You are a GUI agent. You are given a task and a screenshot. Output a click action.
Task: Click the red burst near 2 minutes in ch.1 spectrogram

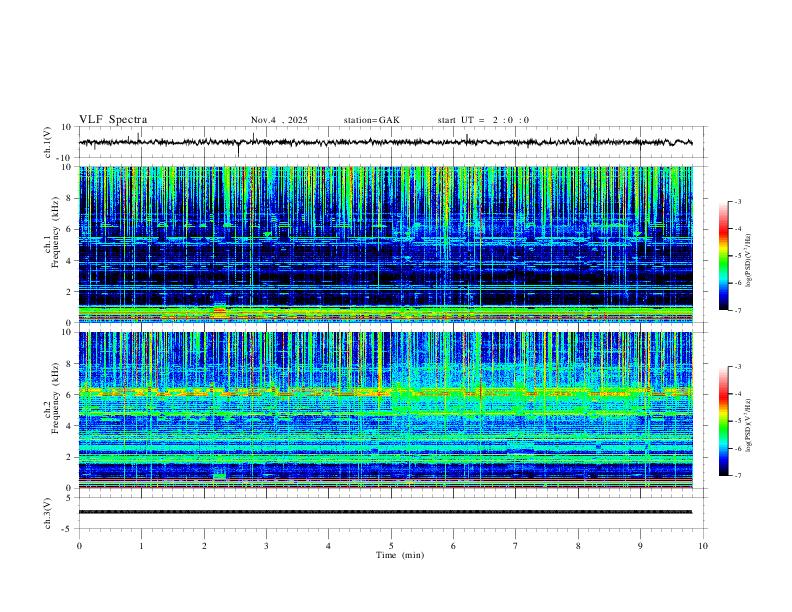point(219,312)
